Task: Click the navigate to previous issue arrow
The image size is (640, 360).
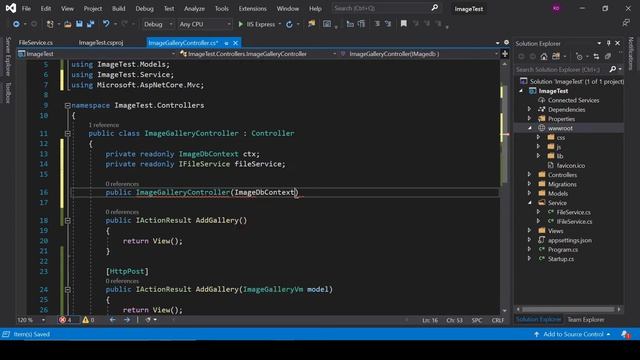Action: pos(113,320)
